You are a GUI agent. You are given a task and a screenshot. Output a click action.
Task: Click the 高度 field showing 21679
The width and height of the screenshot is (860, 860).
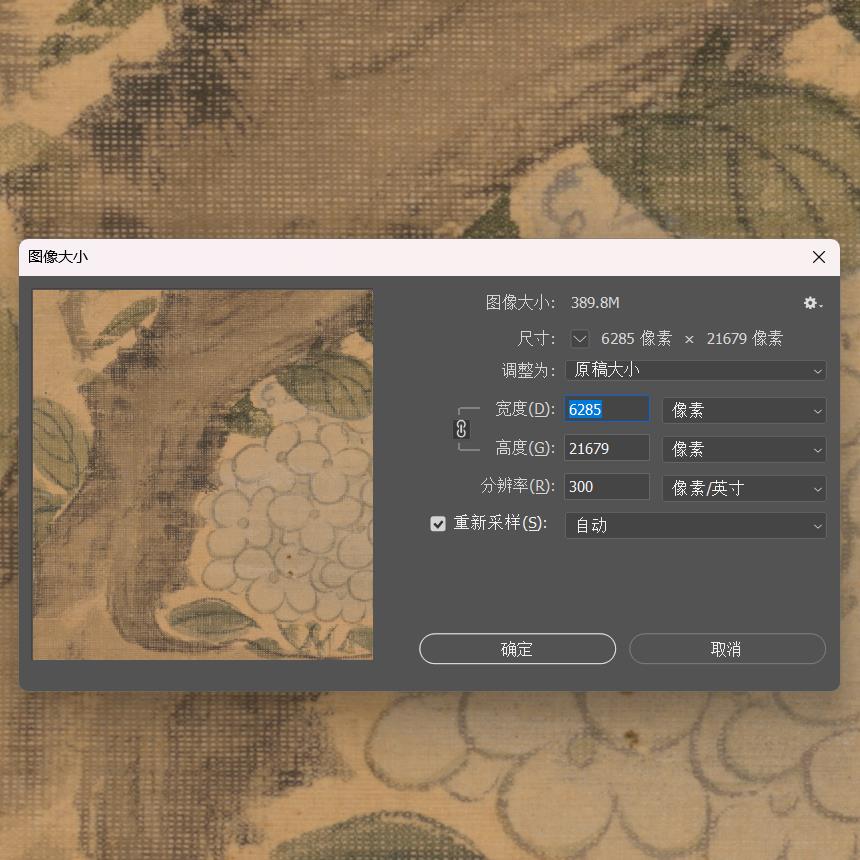(x=607, y=449)
